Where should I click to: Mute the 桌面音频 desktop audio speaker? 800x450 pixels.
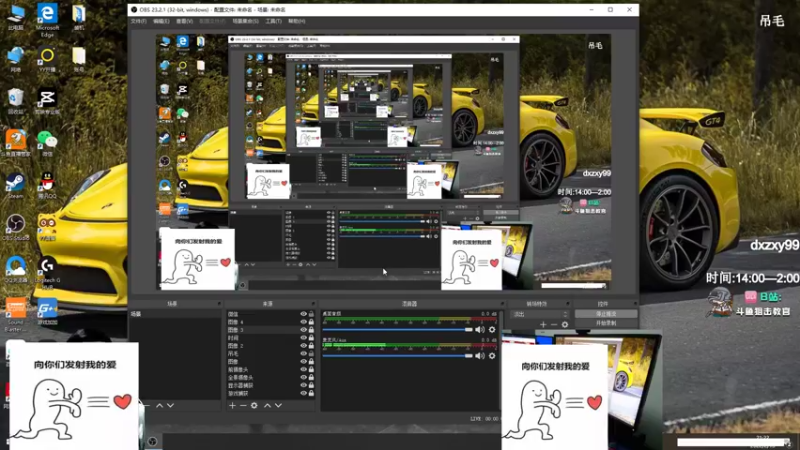(480, 330)
